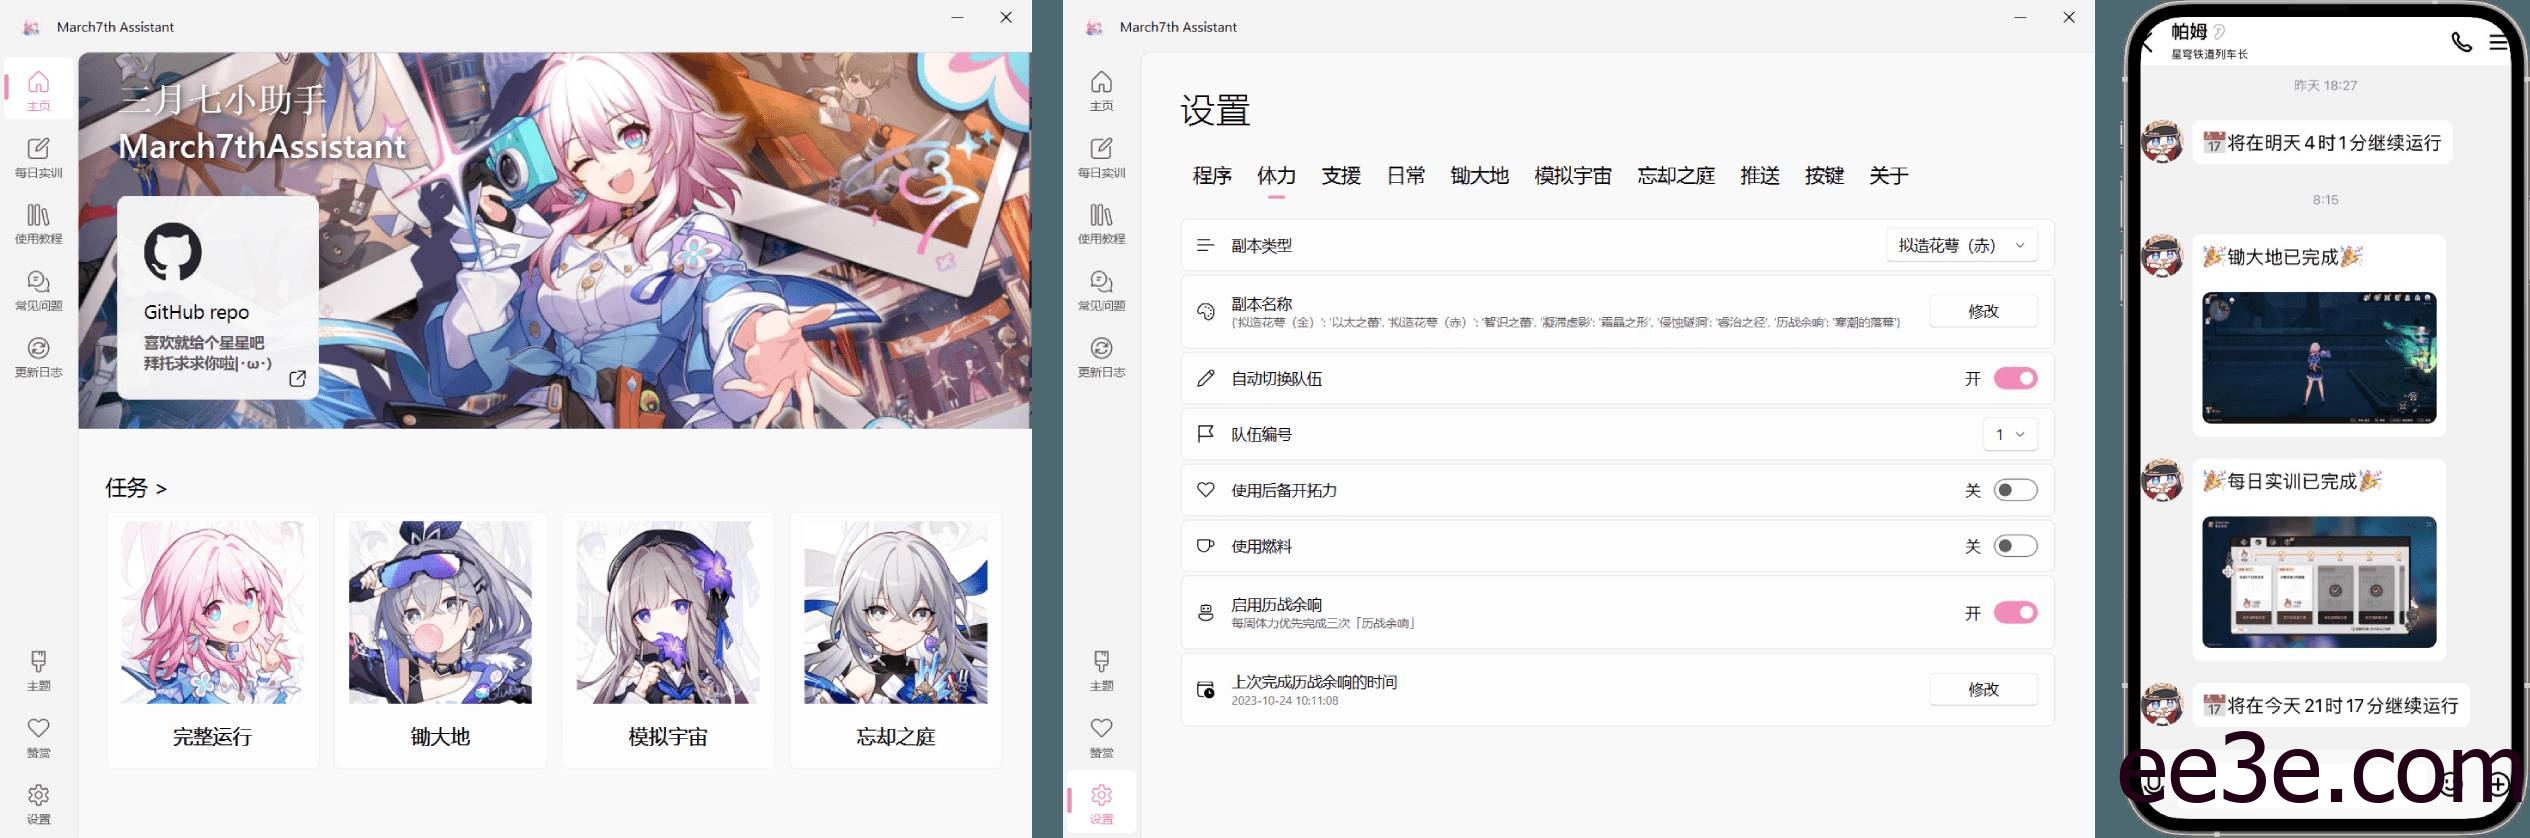Screen dimensions: 2530x838
Task: Click calendar icon beside 上次完成历战余响的时间
Action: pyautogui.click(x=1205, y=690)
